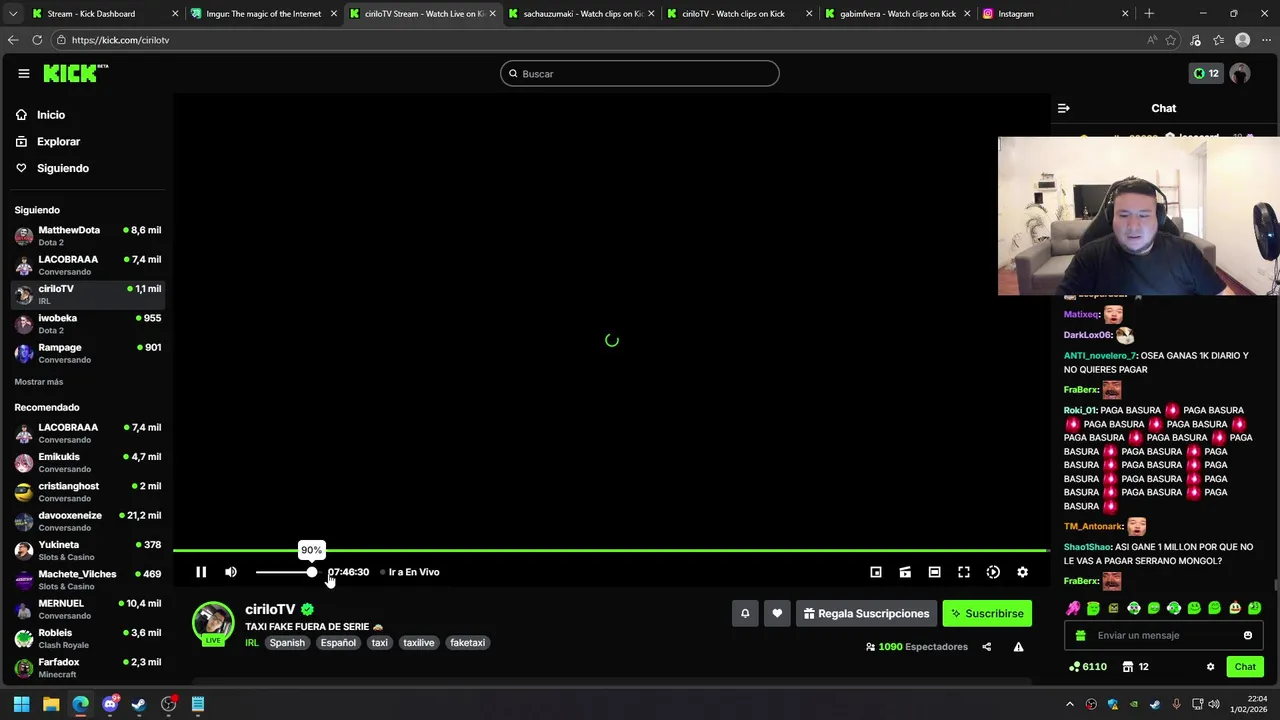Image resolution: width=1280 pixels, height=720 pixels.
Task: Open MatthewDota channel in sidebar
Action: click(x=87, y=236)
